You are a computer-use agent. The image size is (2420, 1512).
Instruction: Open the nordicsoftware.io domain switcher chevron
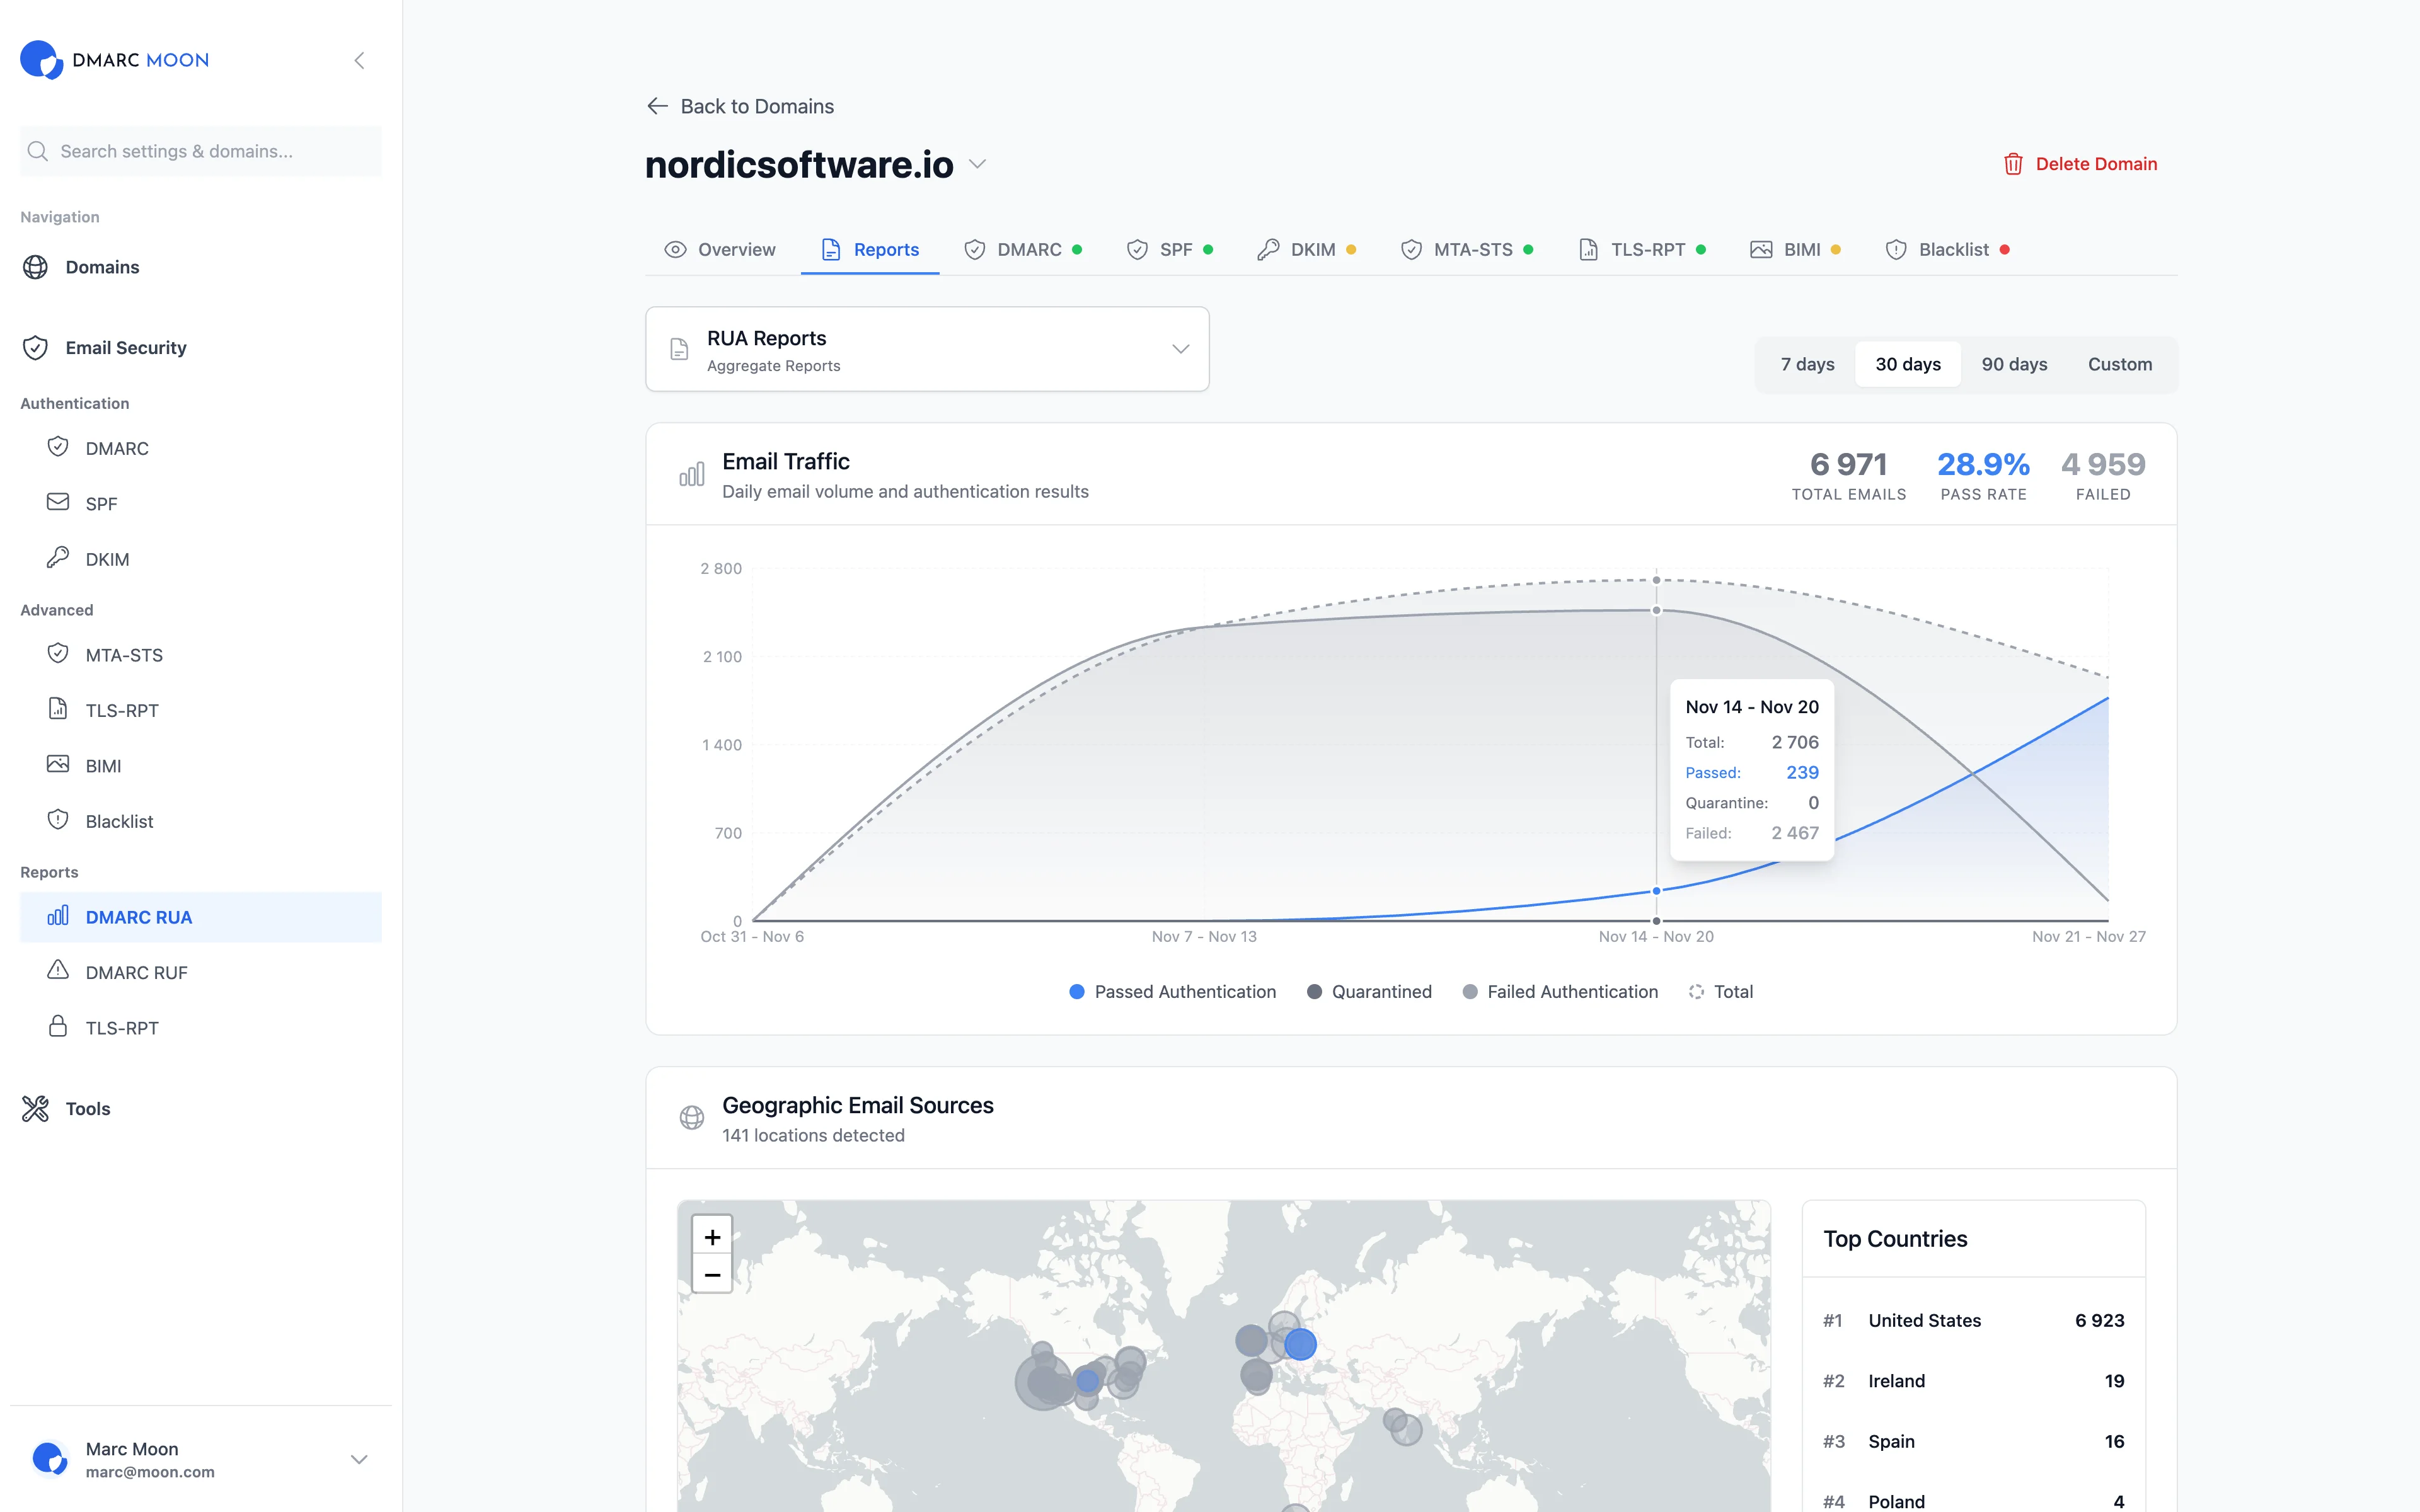977,165
